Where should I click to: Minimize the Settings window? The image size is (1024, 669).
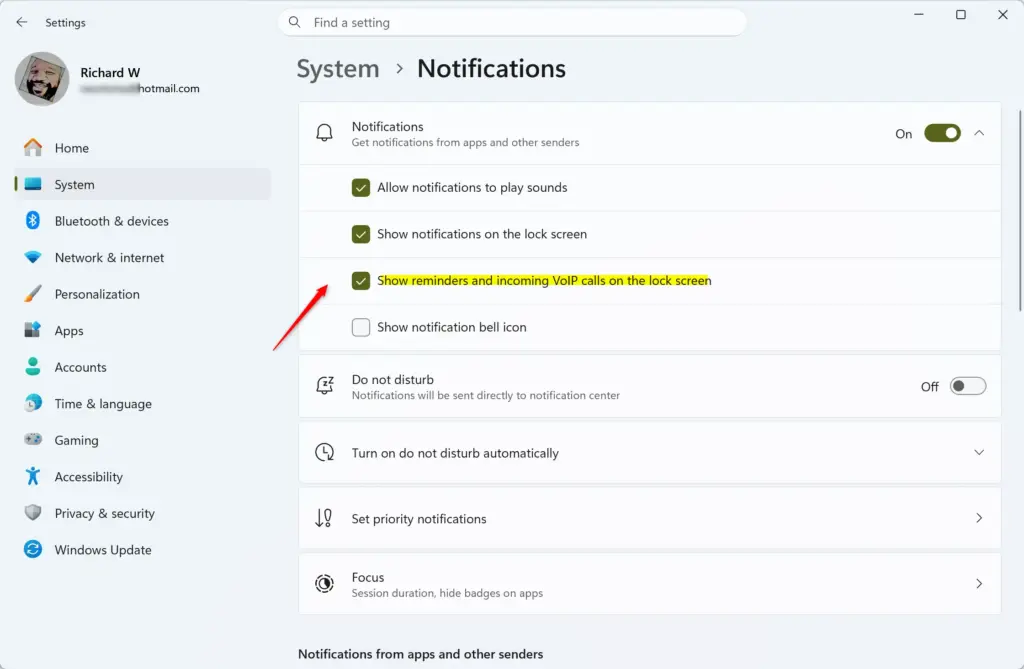click(919, 14)
